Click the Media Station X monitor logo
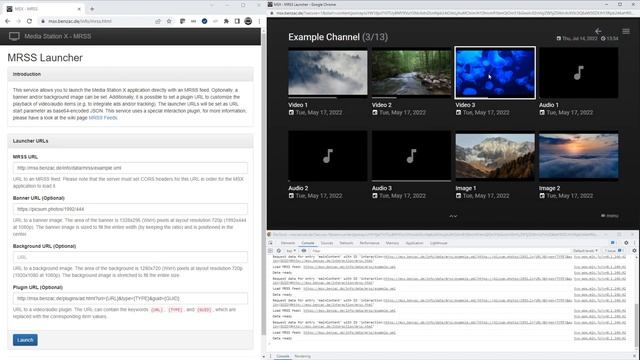Screen dimensions: 640x360 click(x=14, y=36)
